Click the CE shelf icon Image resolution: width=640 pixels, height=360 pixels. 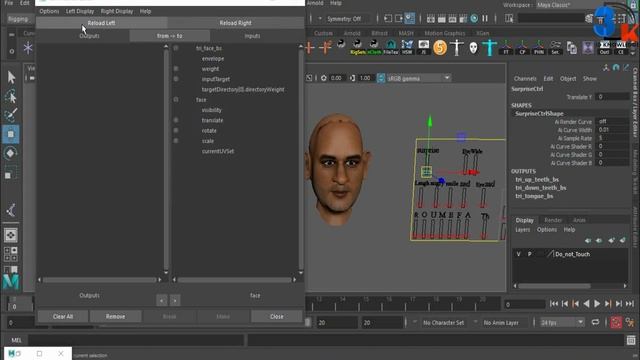[621, 48]
